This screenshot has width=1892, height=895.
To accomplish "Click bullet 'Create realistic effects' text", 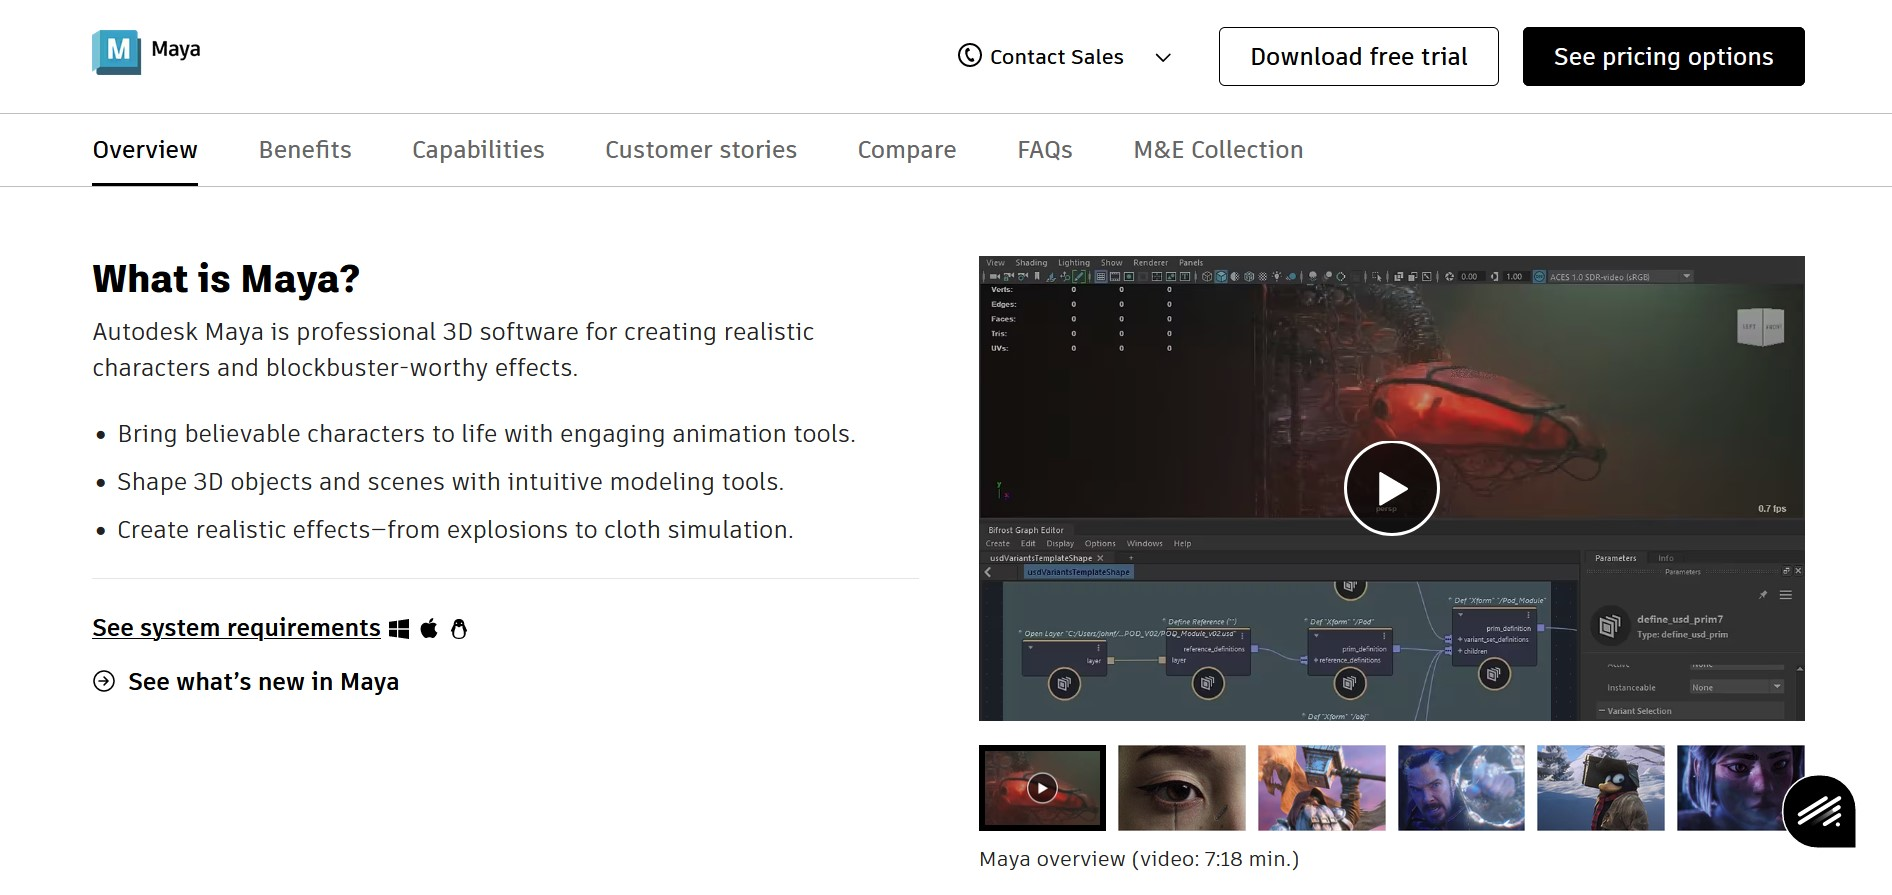I will (x=455, y=530).
